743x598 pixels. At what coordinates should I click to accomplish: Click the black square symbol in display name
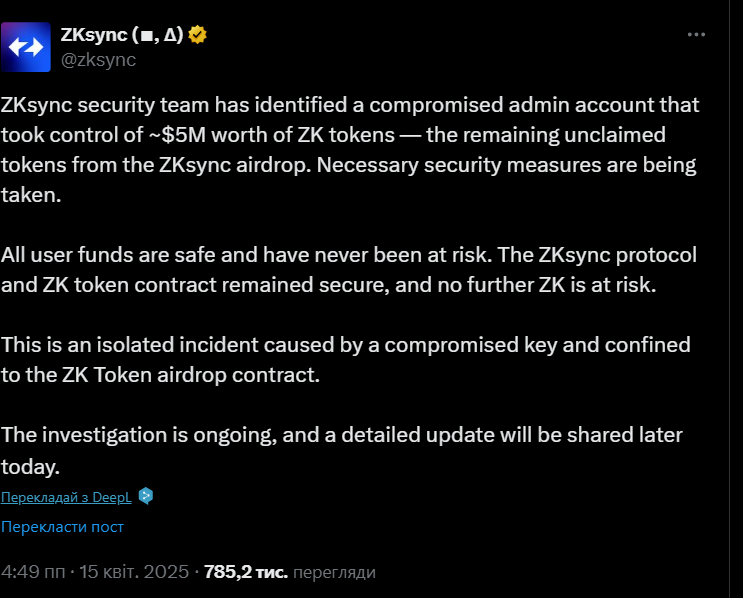146,36
